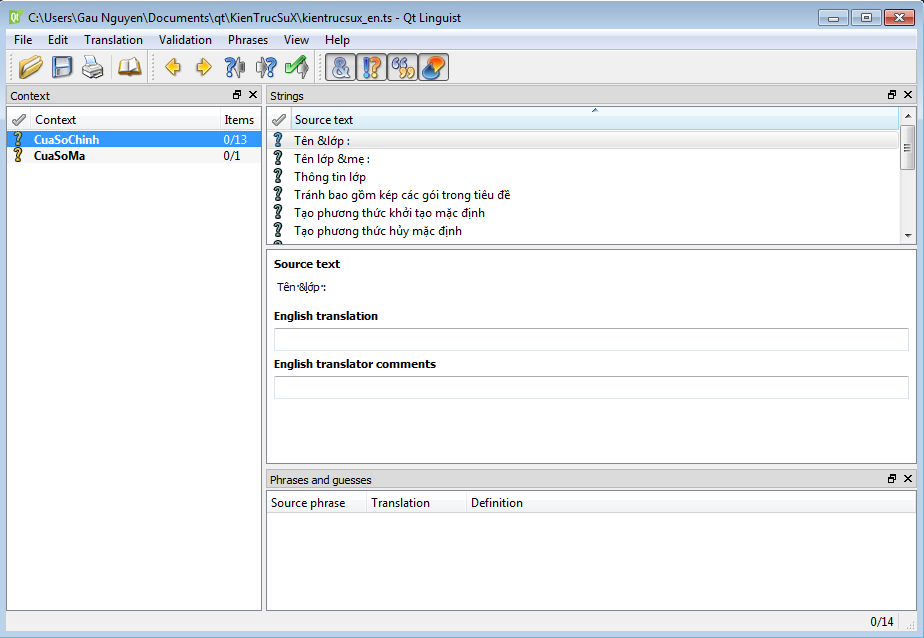Screen dimensions: 924x638
Task: Open the File menu
Action: coord(23,39)
